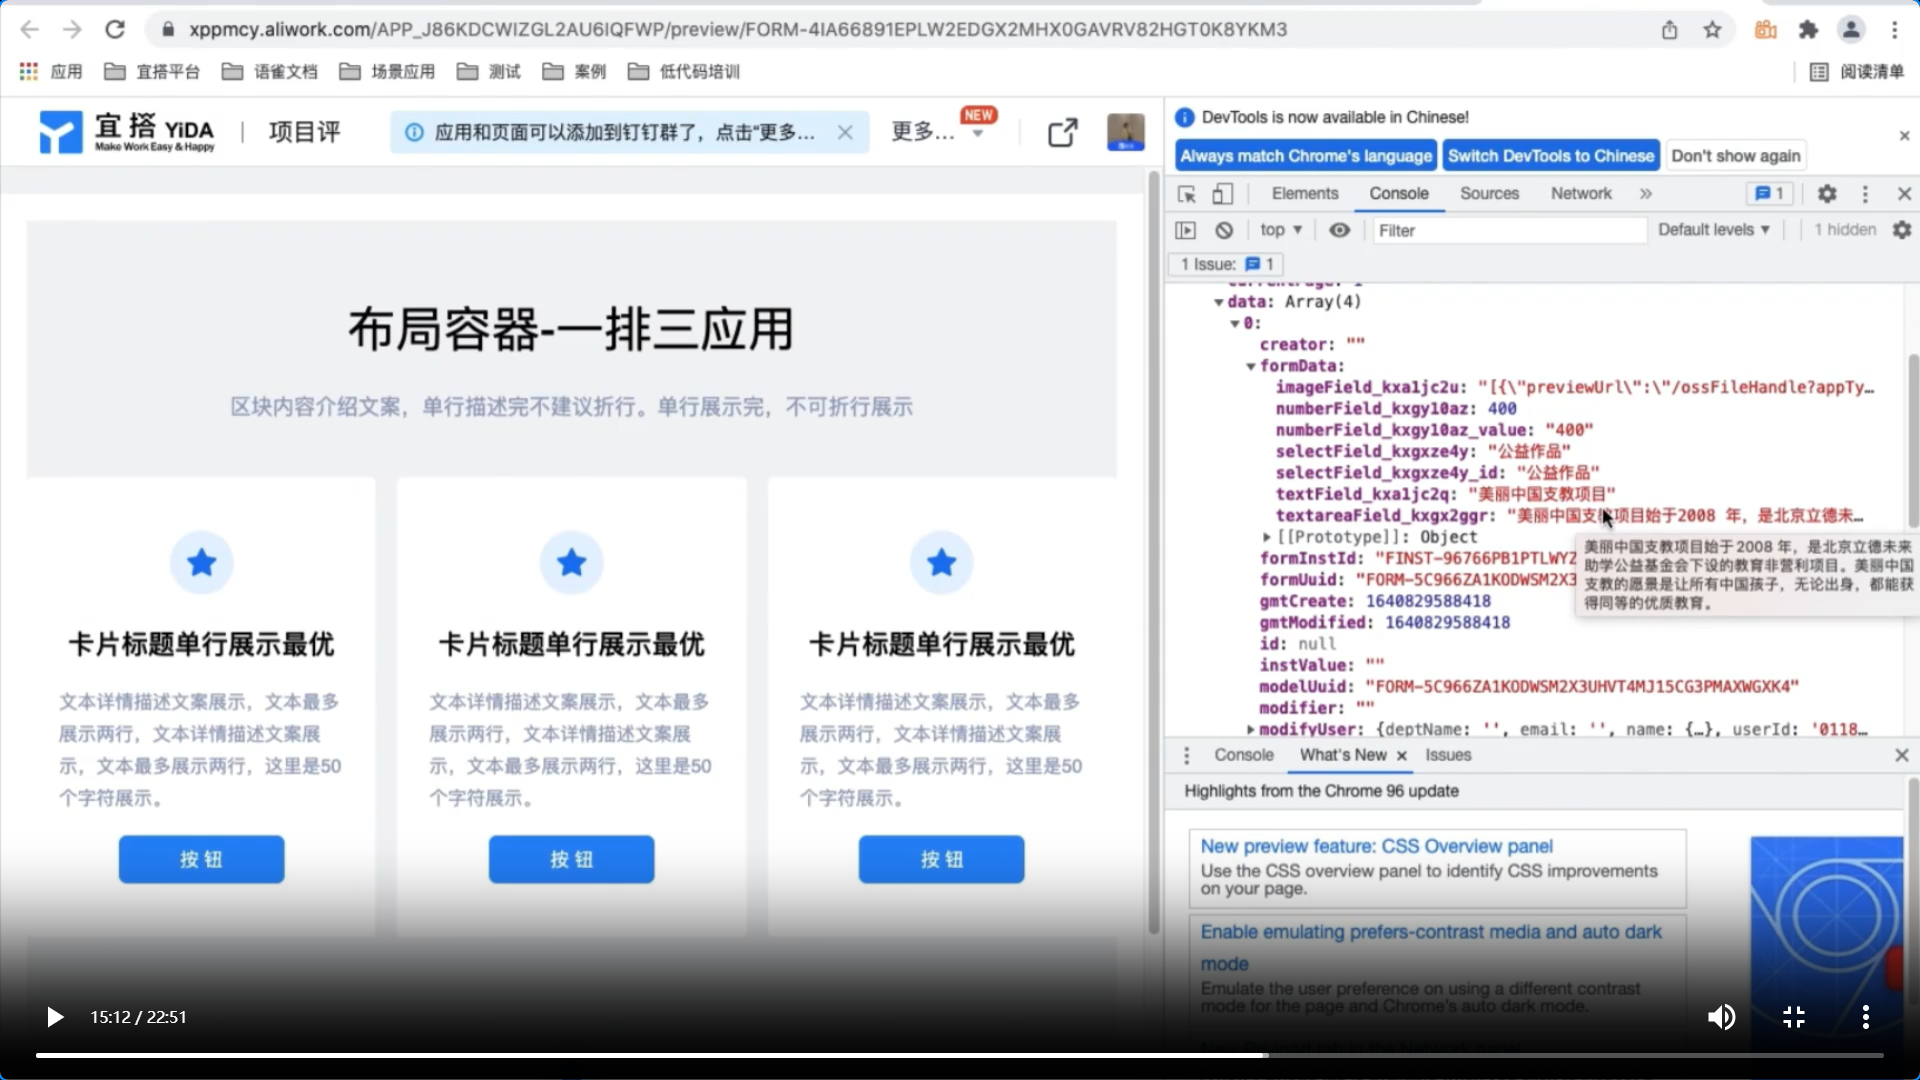Toggle the live expression eye icon
The height and width of the screenshot is (1080, 1920).
(x=1339, y=230)
